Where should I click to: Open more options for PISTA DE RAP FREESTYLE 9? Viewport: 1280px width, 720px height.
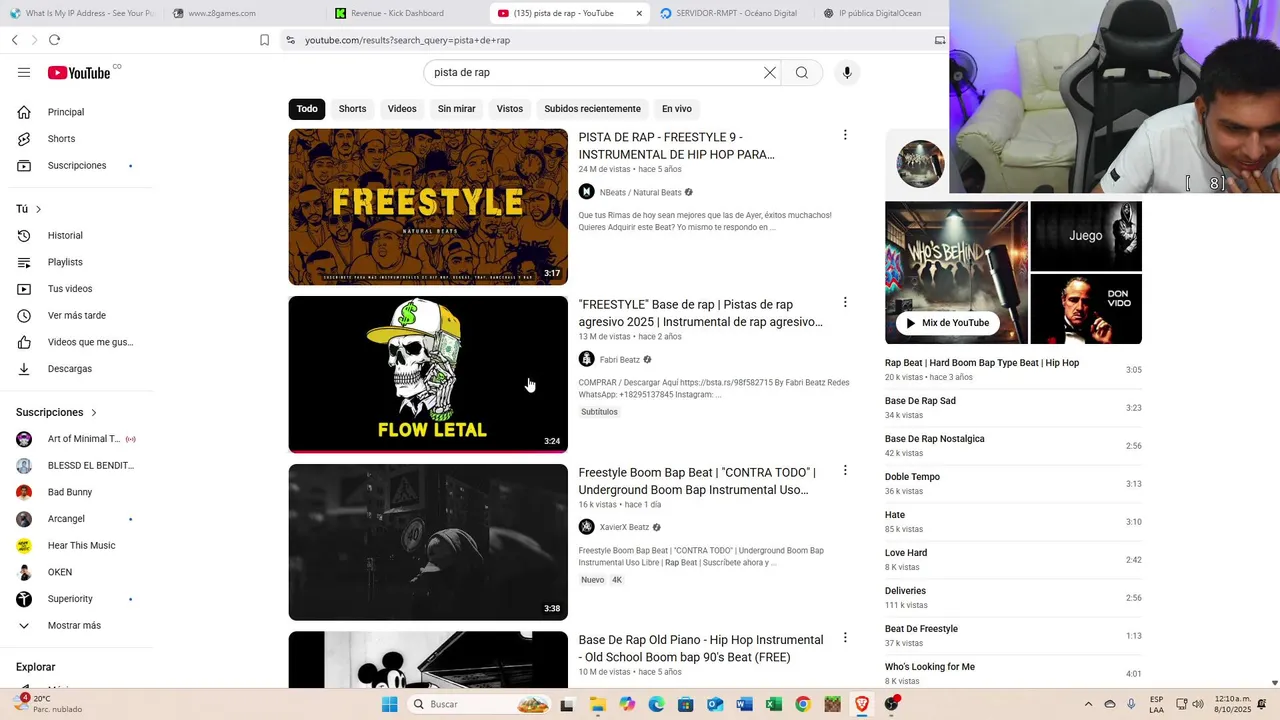click(845, 135)
